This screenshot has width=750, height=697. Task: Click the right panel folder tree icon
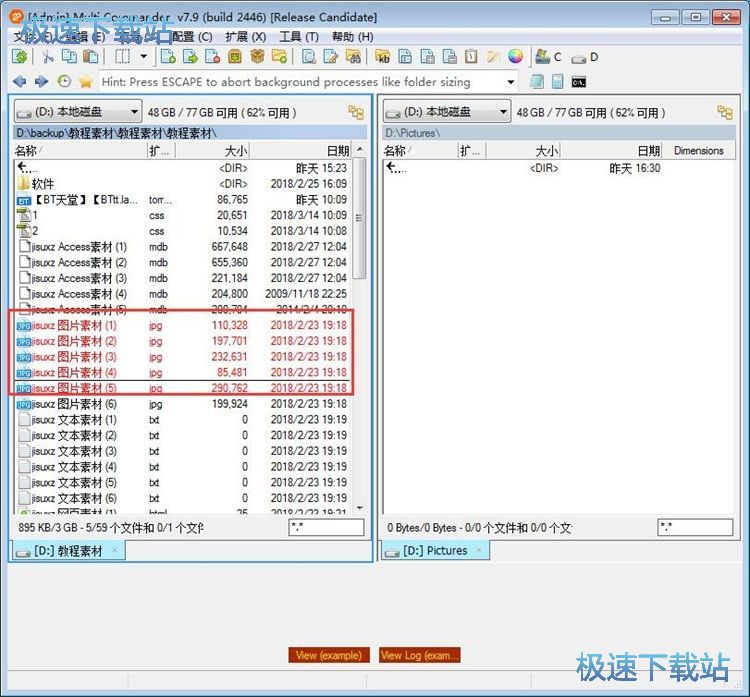point(725,112)
